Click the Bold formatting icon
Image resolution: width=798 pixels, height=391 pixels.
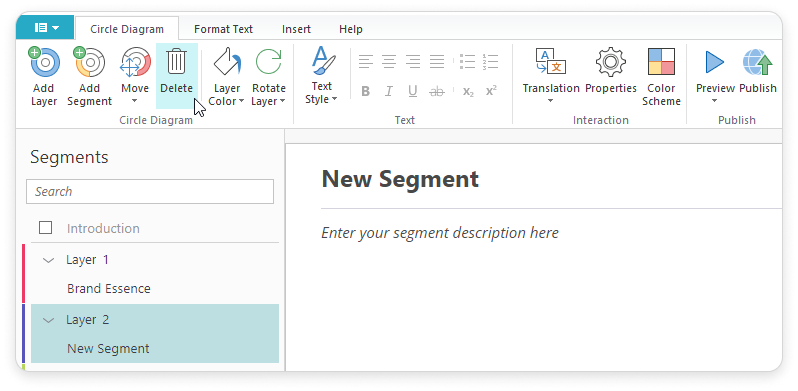(365, 91)
